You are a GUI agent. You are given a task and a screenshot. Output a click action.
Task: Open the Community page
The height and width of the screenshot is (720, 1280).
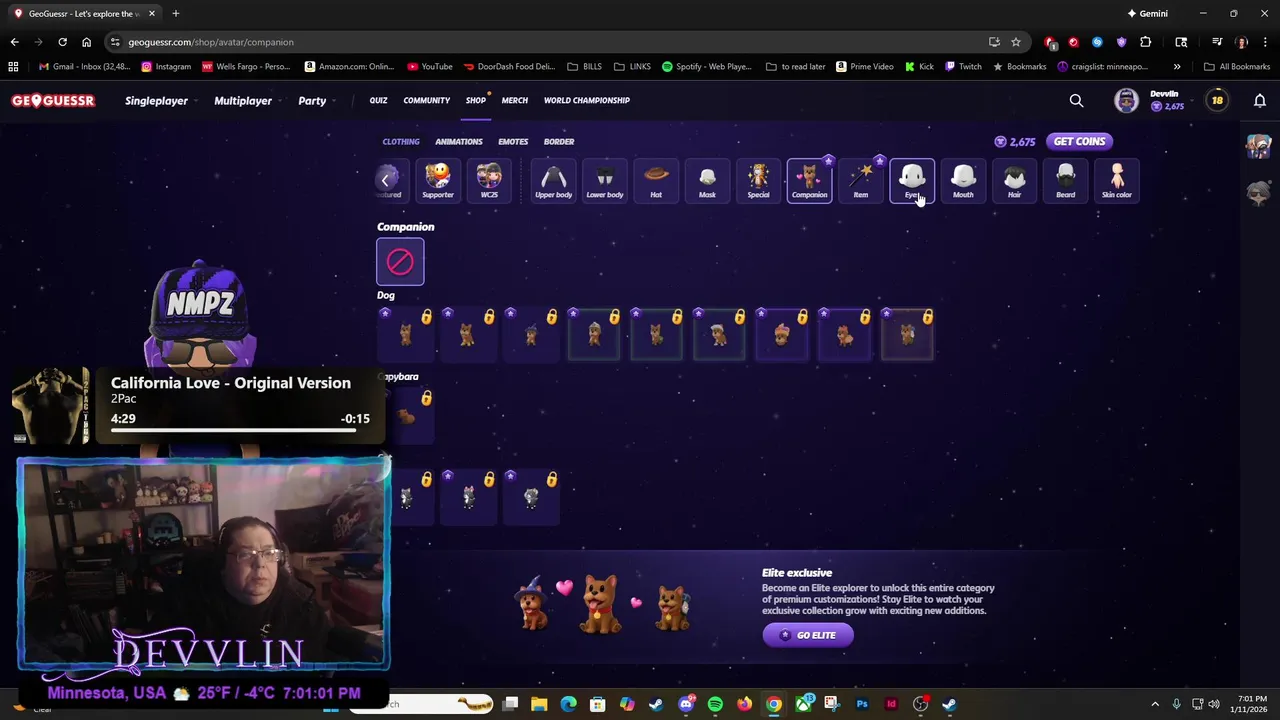pos(427,101)
